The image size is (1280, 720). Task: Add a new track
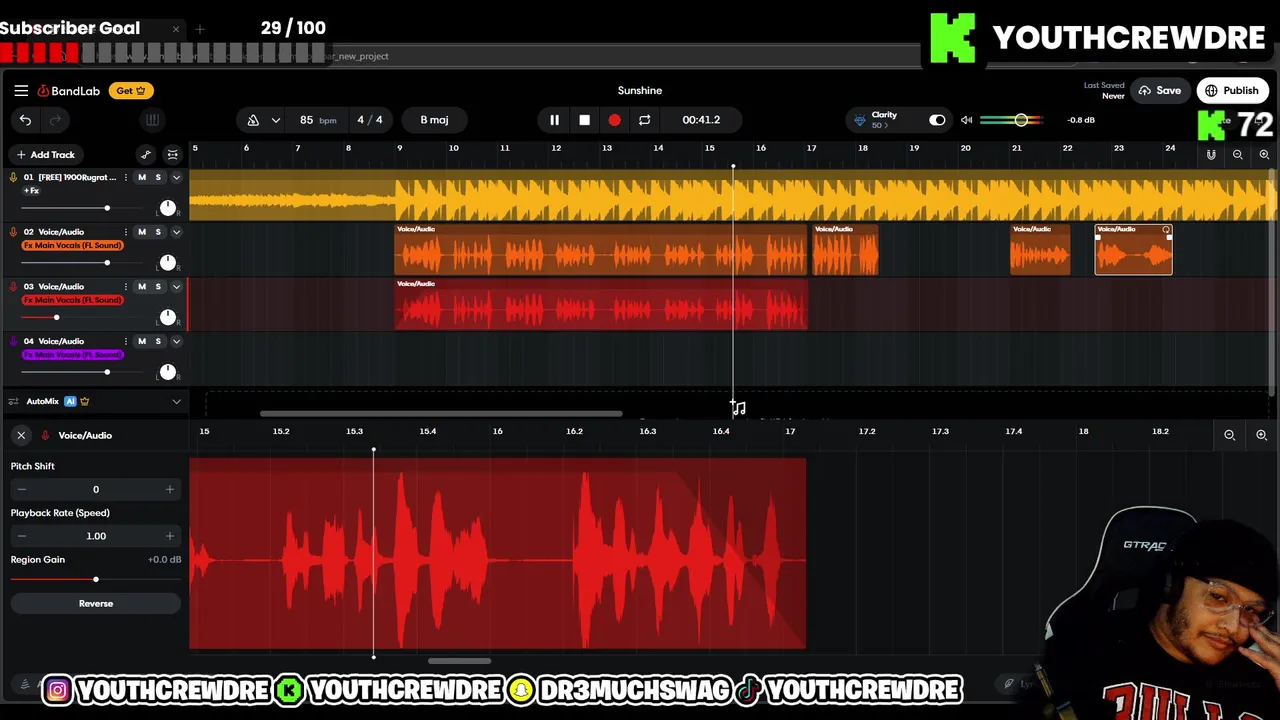[x=45, y=155]
